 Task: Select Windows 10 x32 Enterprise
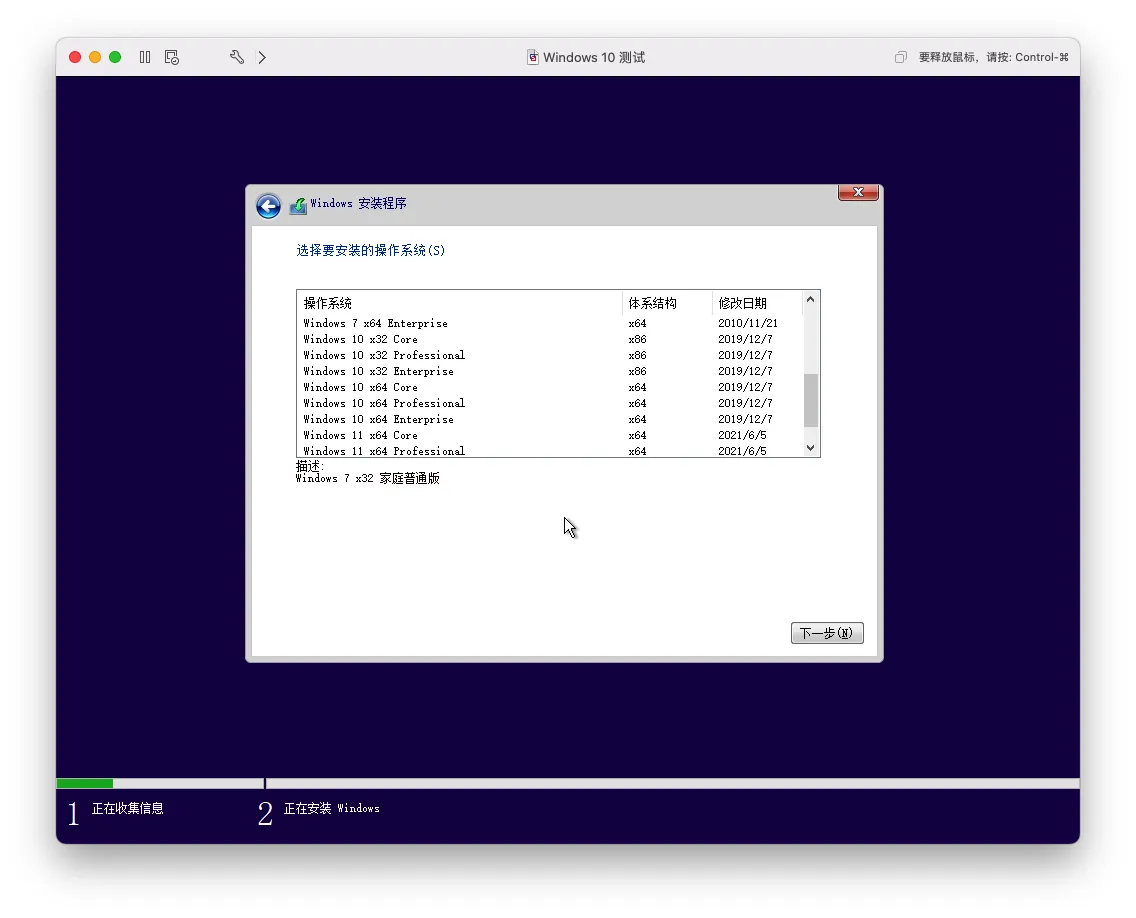point(550,371)
